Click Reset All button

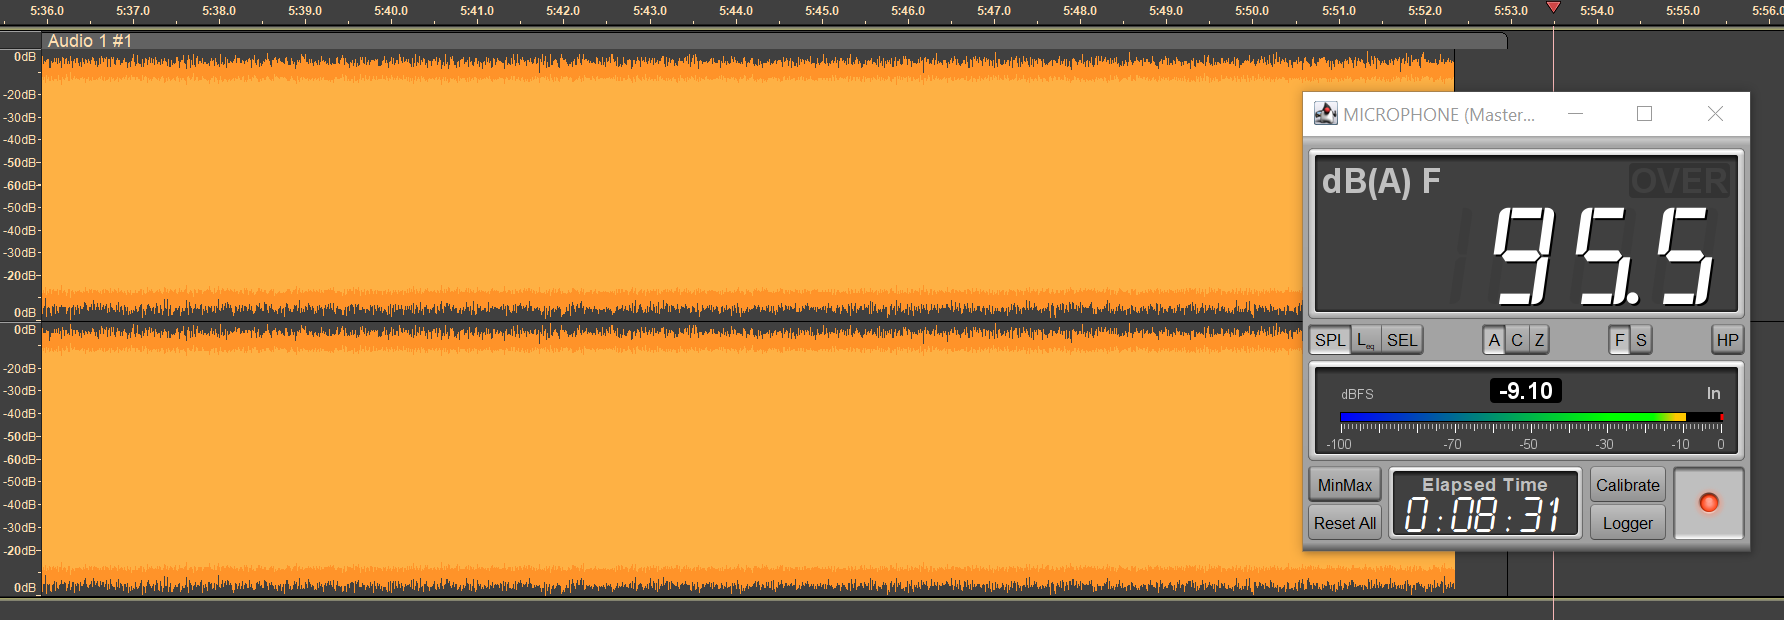1345,523
